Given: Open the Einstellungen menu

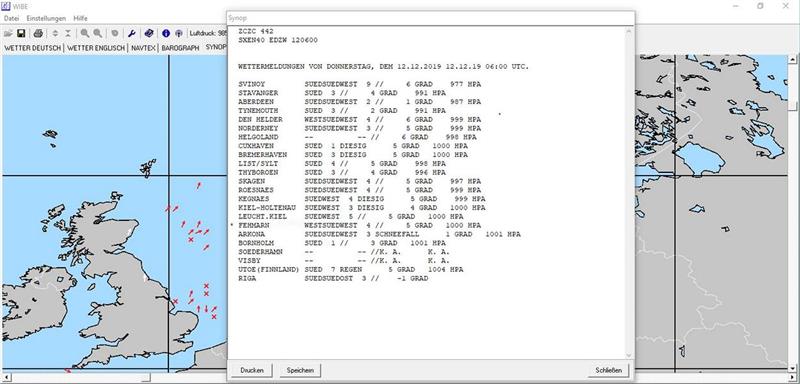Looking at the screenshot, I should point(46,18).
